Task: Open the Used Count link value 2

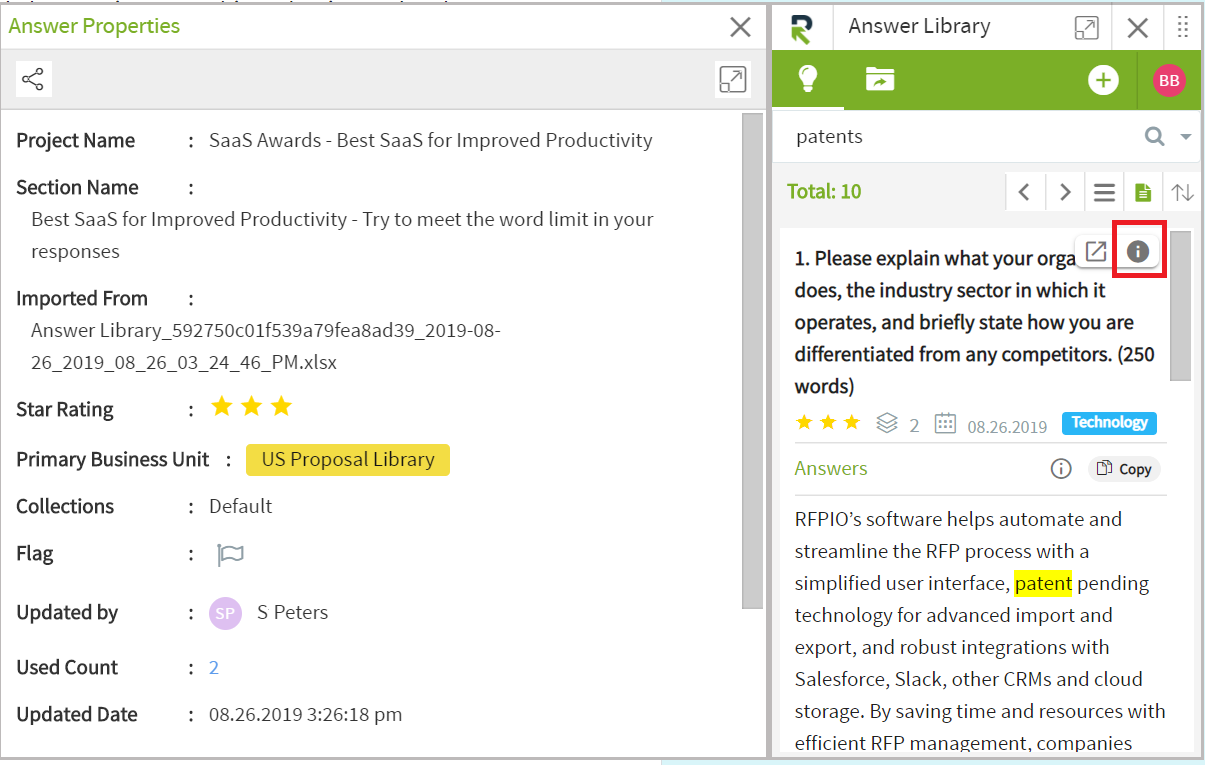Action: pos(214,668)
